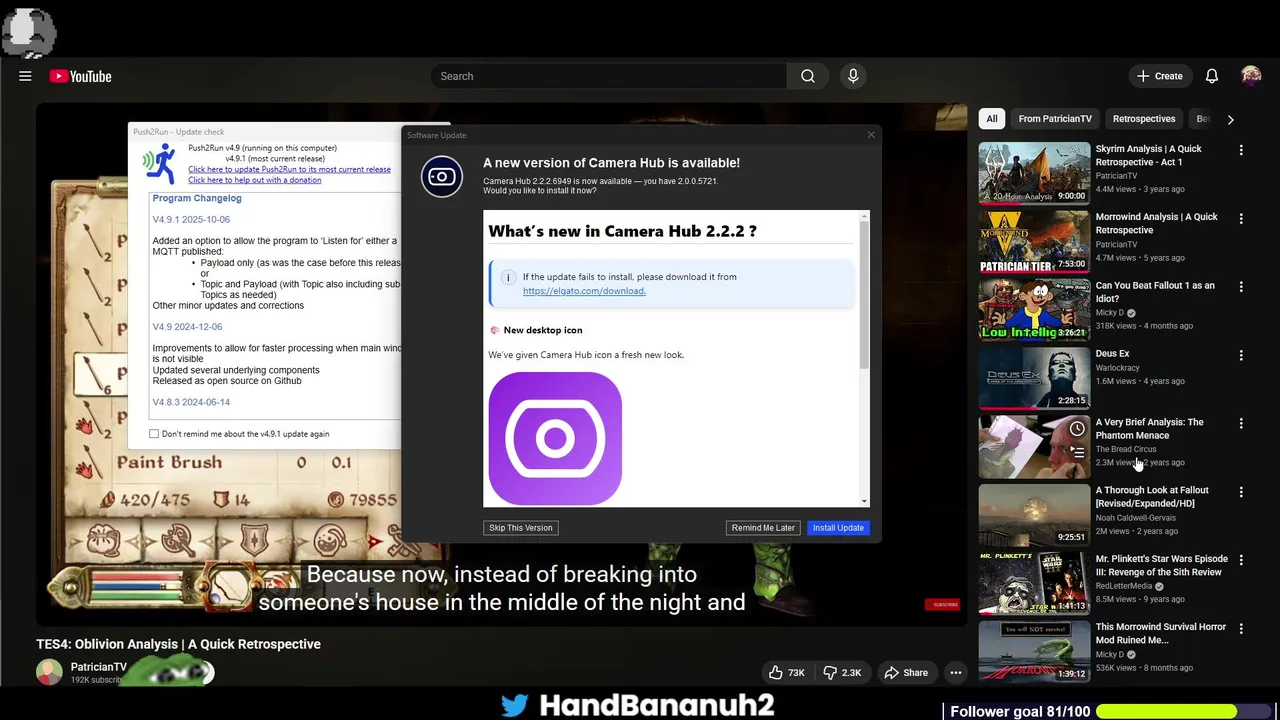Click link to update Push2Run to current release
This screenshot has height=720, width=1280.
tap(289, 169)
